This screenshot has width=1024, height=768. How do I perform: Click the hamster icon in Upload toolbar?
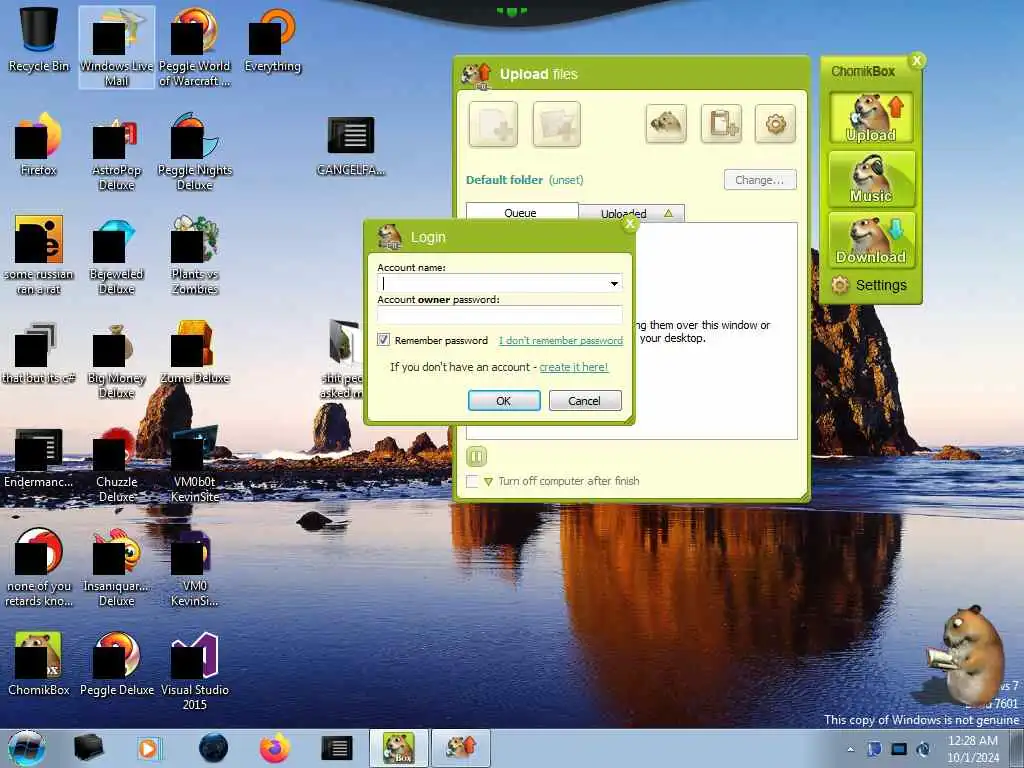pos(666,123)
